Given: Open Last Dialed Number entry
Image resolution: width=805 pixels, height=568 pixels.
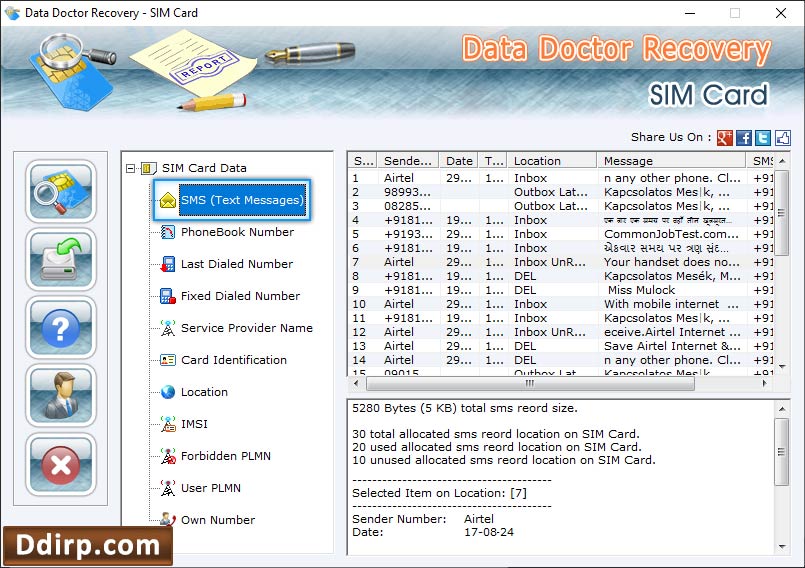Looking at the screenshot, I should tap(237, 264).
